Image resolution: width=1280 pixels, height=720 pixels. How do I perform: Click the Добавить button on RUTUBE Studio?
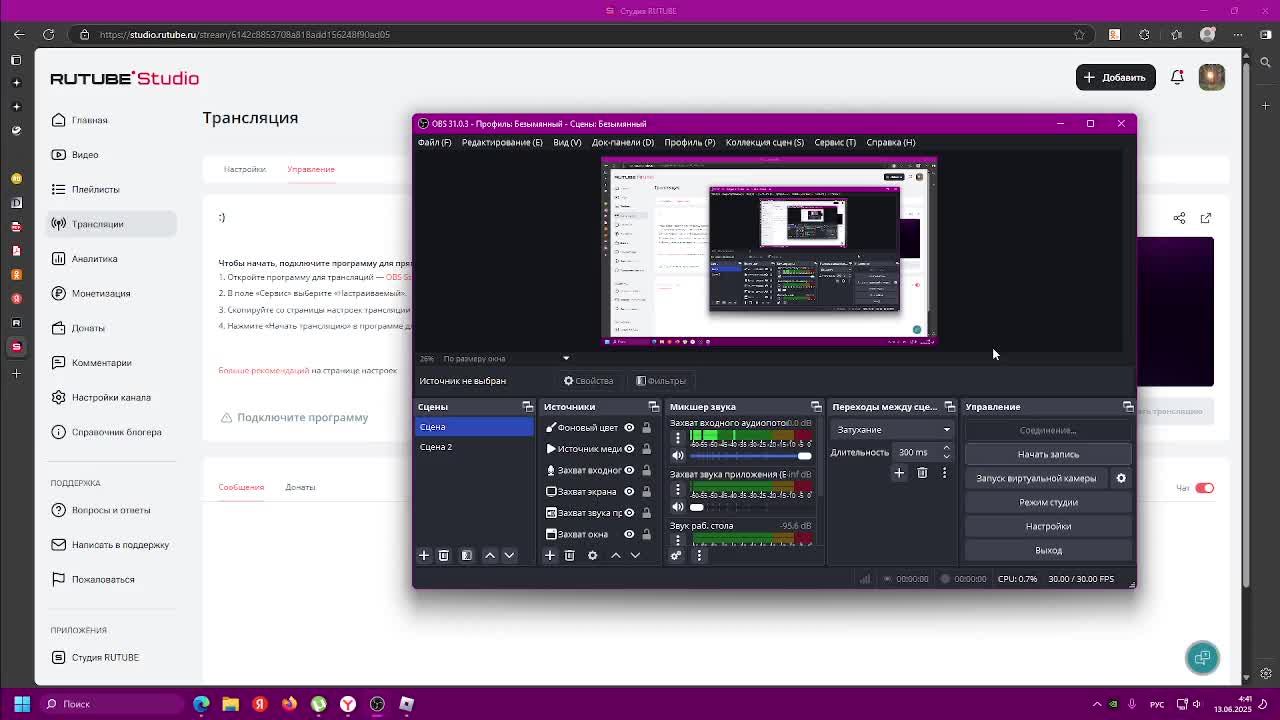point(1115,77)
